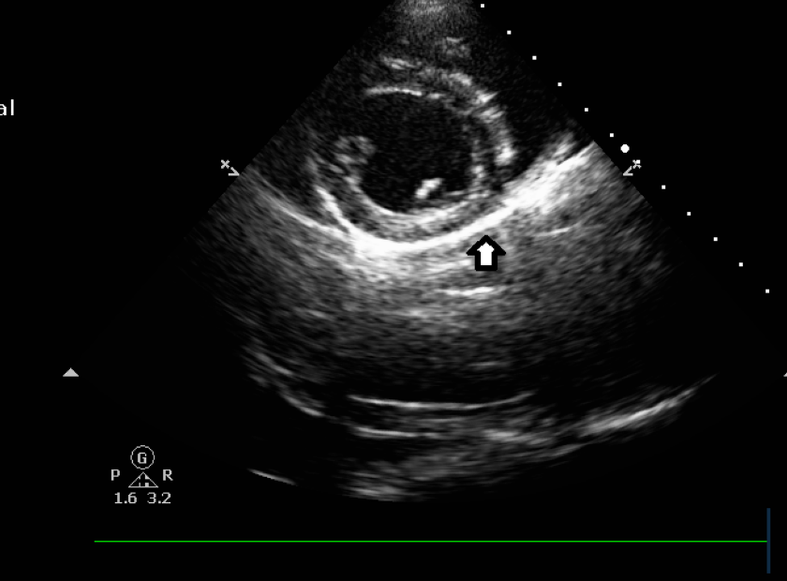
Task: Click the round focus dot on depth scale
Action: click(x=625, y=149)
